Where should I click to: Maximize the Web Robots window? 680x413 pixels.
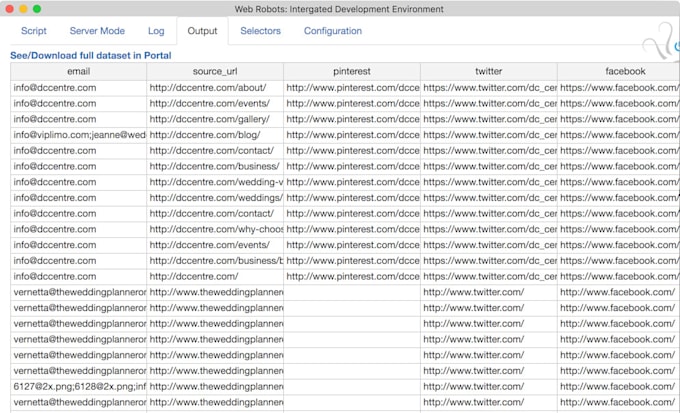coord(37,9)
